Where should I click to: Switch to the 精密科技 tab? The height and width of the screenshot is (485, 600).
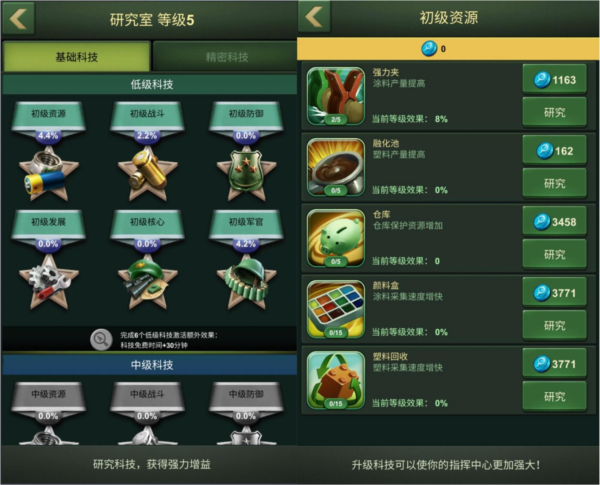pos(226,57)
